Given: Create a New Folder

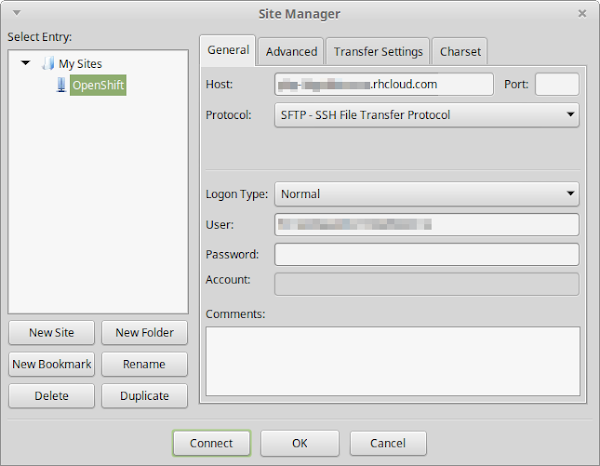Looking at the screenshot, I should tap(144, 332).
